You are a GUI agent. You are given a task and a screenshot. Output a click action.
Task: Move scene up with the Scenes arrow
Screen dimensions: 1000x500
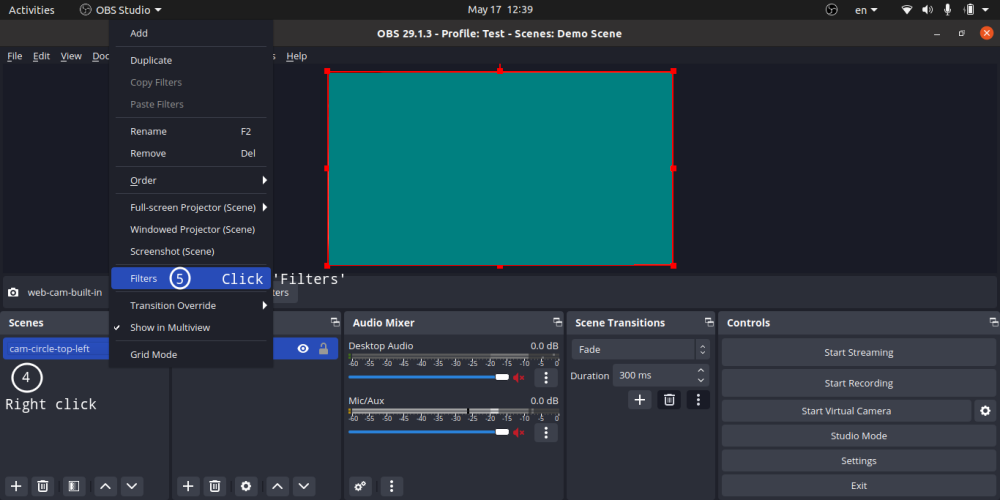coord(106,486)
